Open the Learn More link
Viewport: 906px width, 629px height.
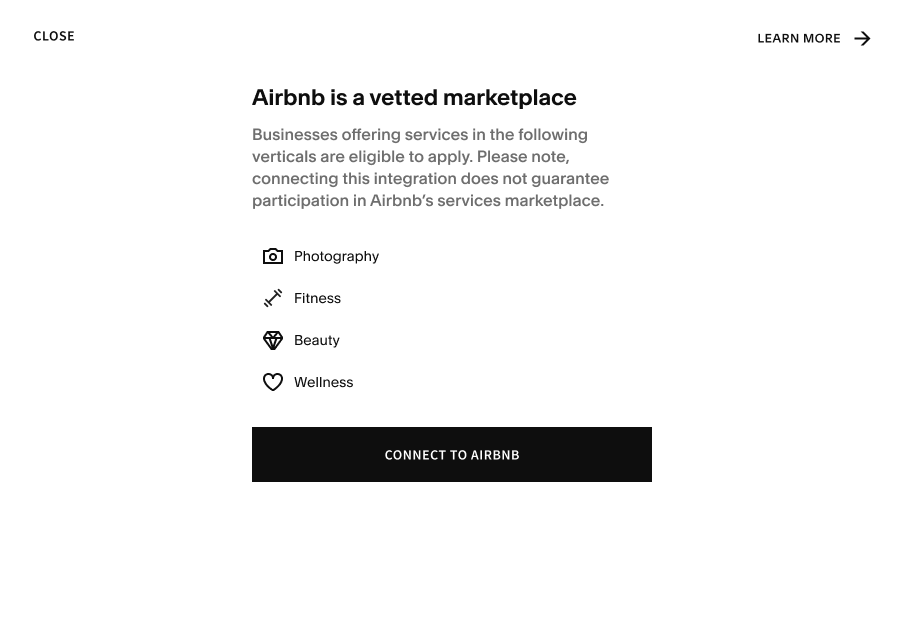(799, 39)
